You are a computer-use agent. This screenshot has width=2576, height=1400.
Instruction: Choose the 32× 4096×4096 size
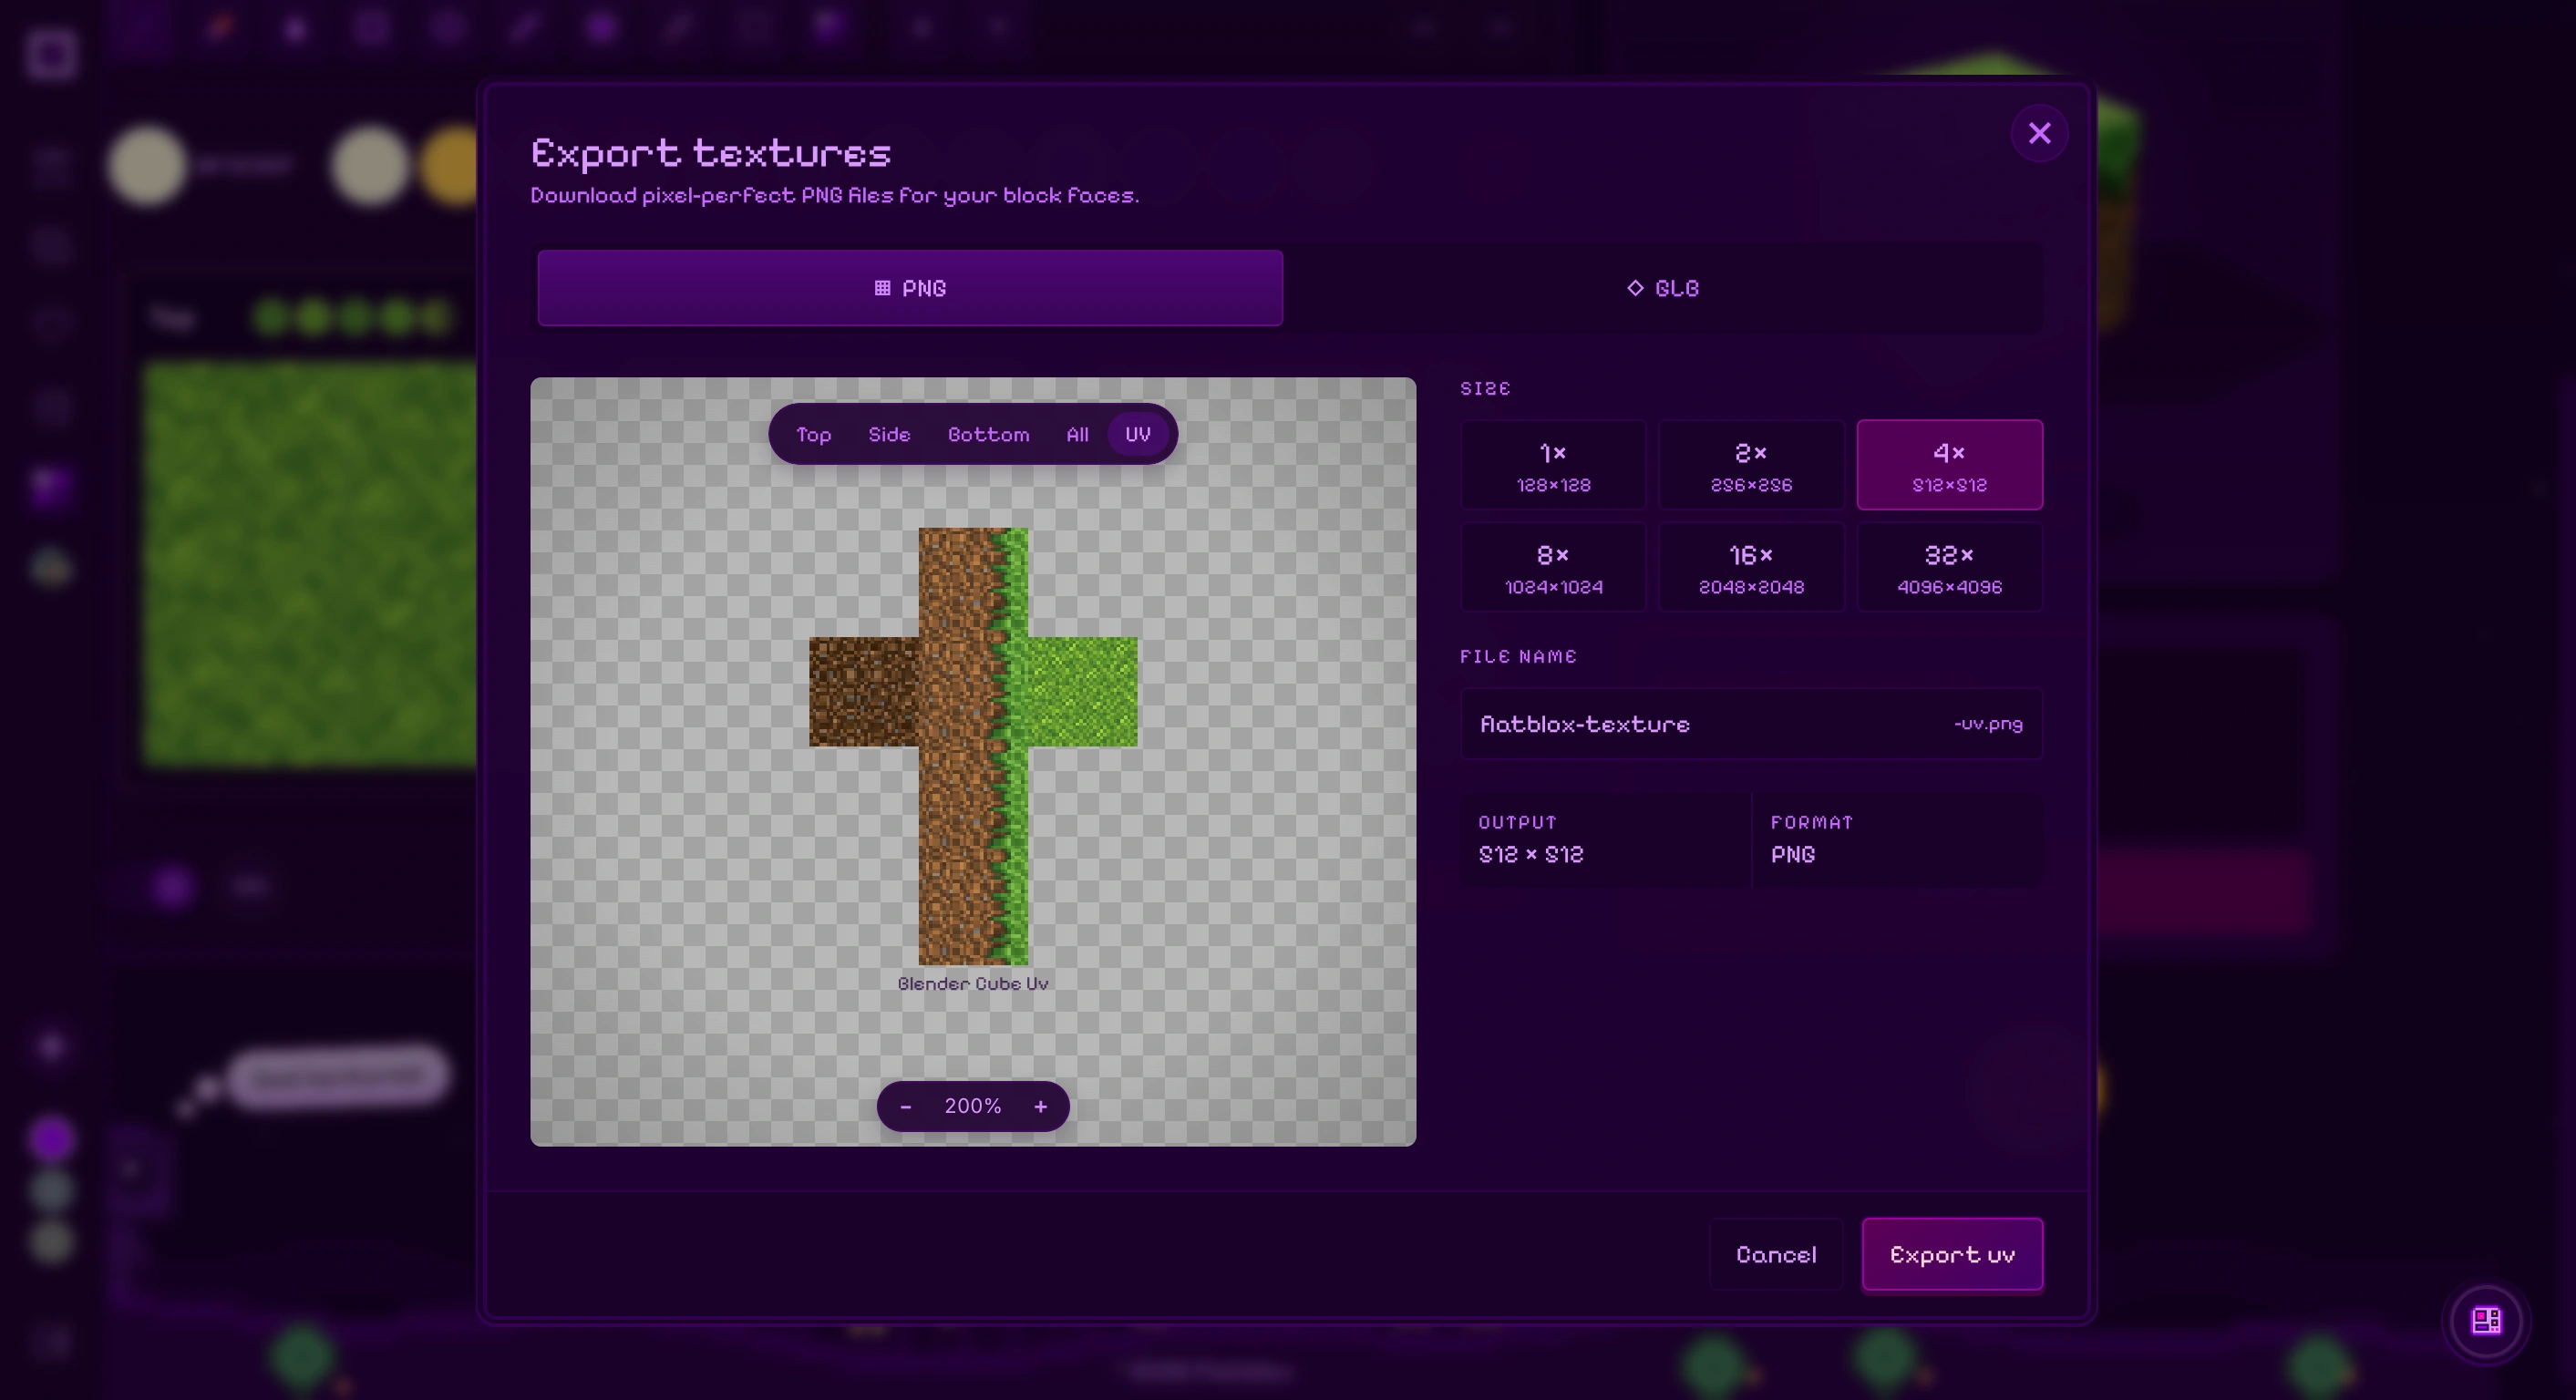pos(1949,568)
